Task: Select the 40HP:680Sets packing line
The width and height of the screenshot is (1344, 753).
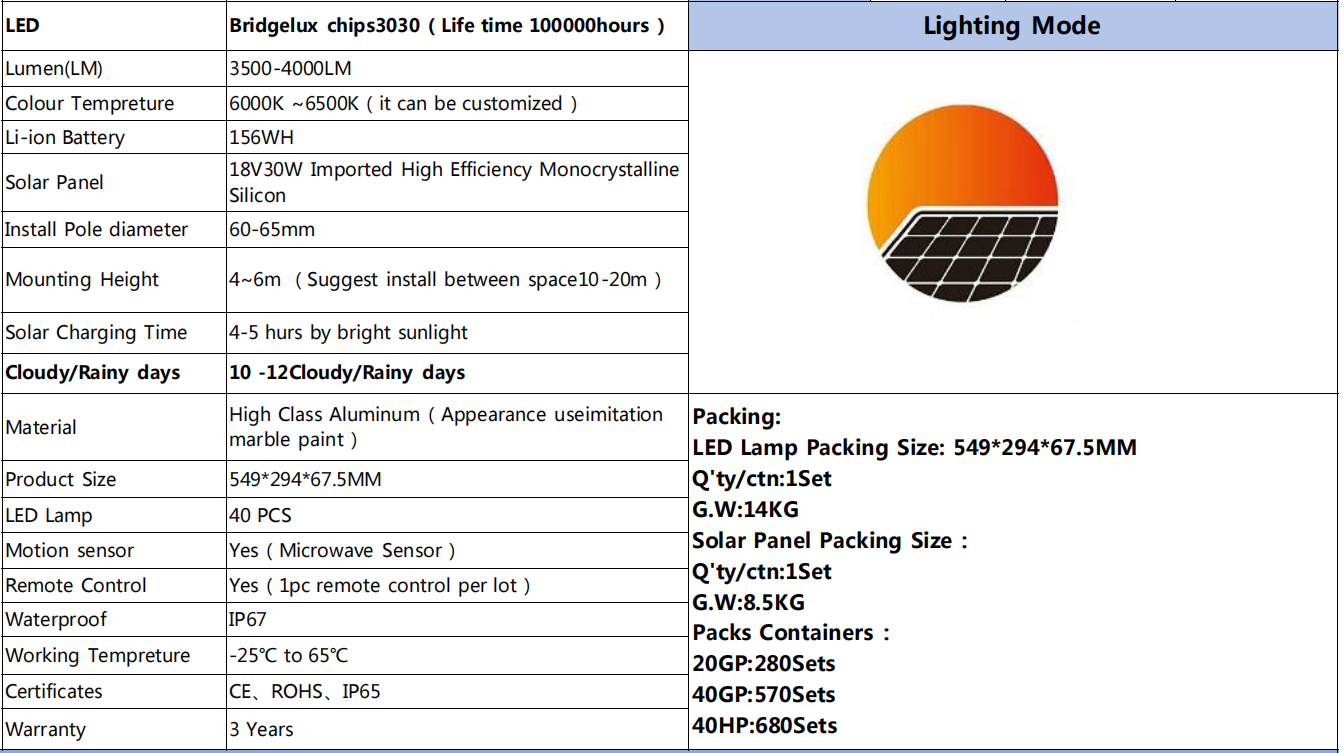Action: [765, 726]
